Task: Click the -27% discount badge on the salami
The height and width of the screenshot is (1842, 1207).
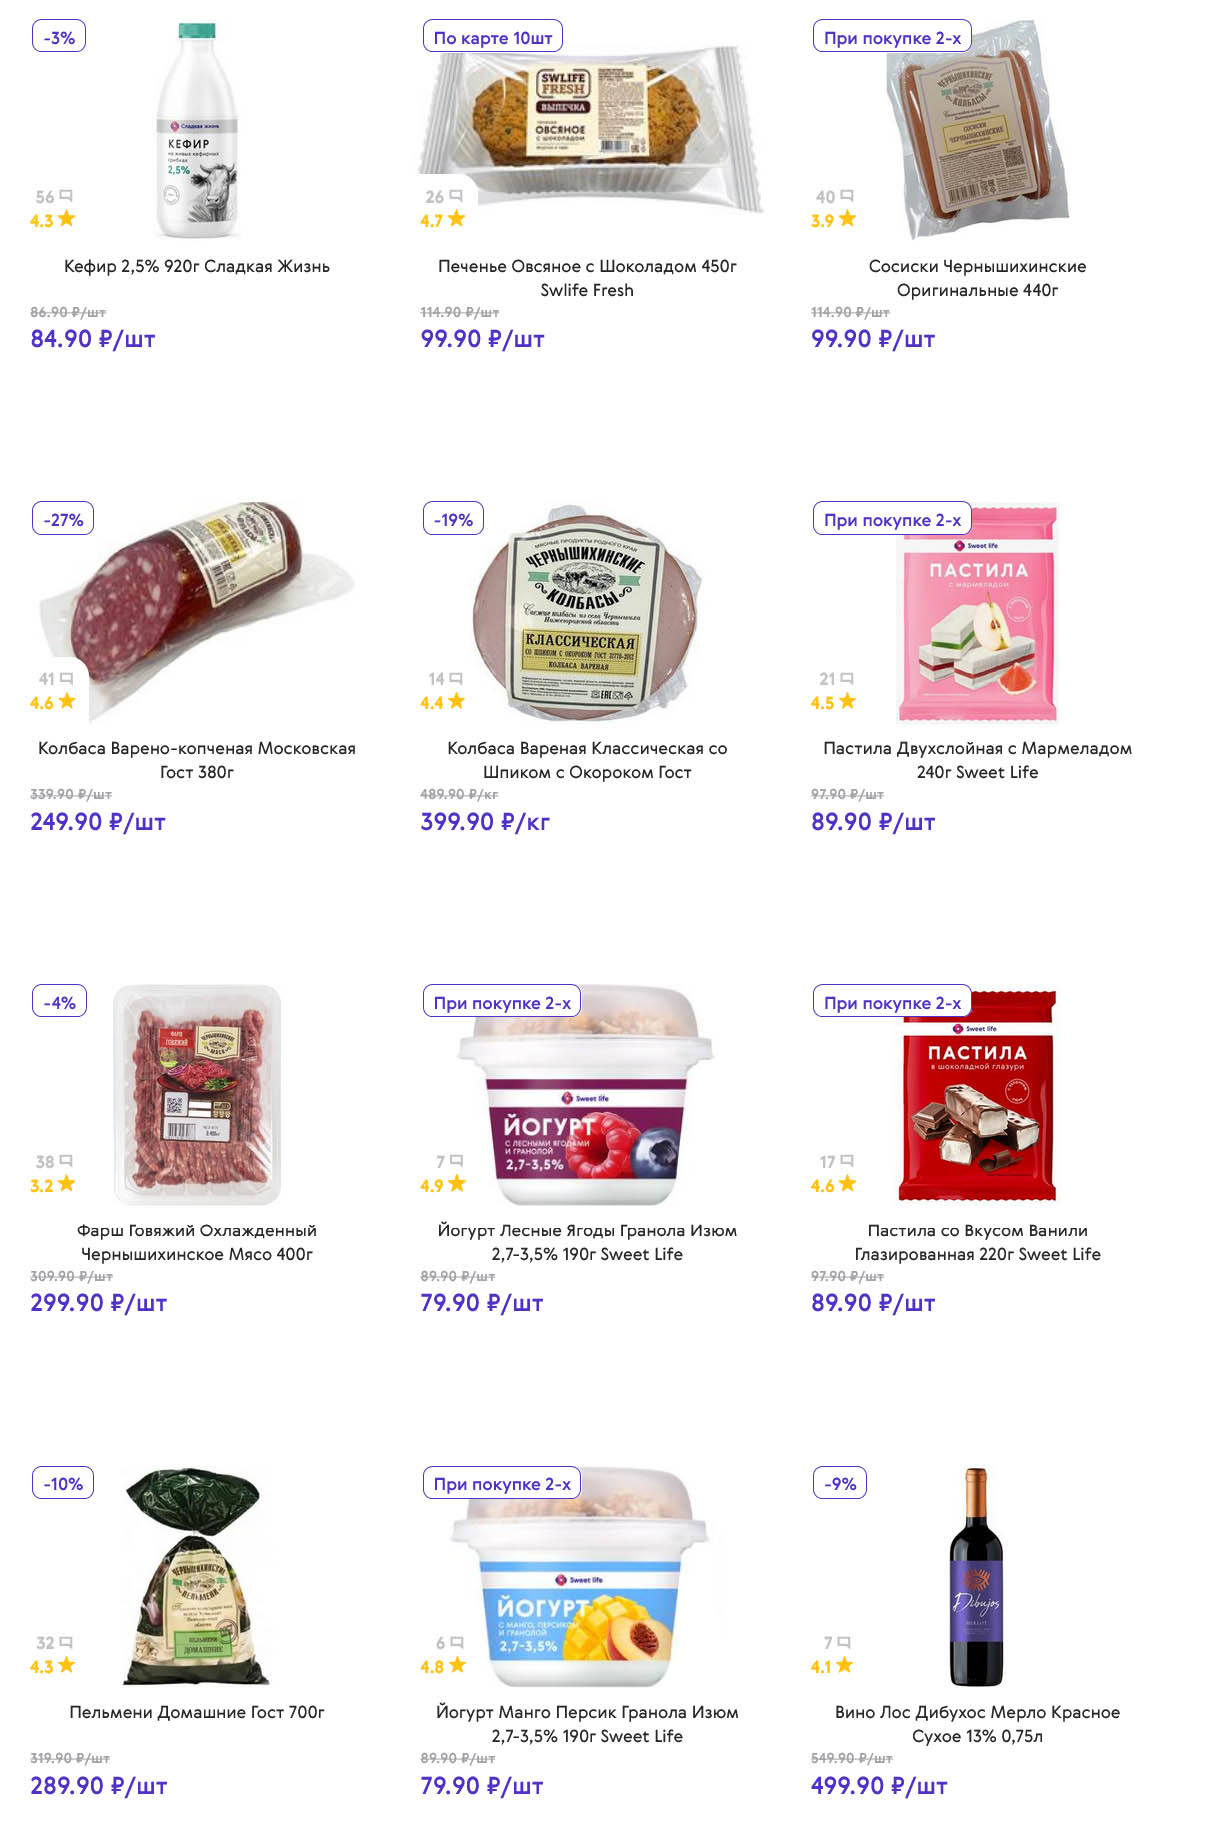Action: coord(63,519)
